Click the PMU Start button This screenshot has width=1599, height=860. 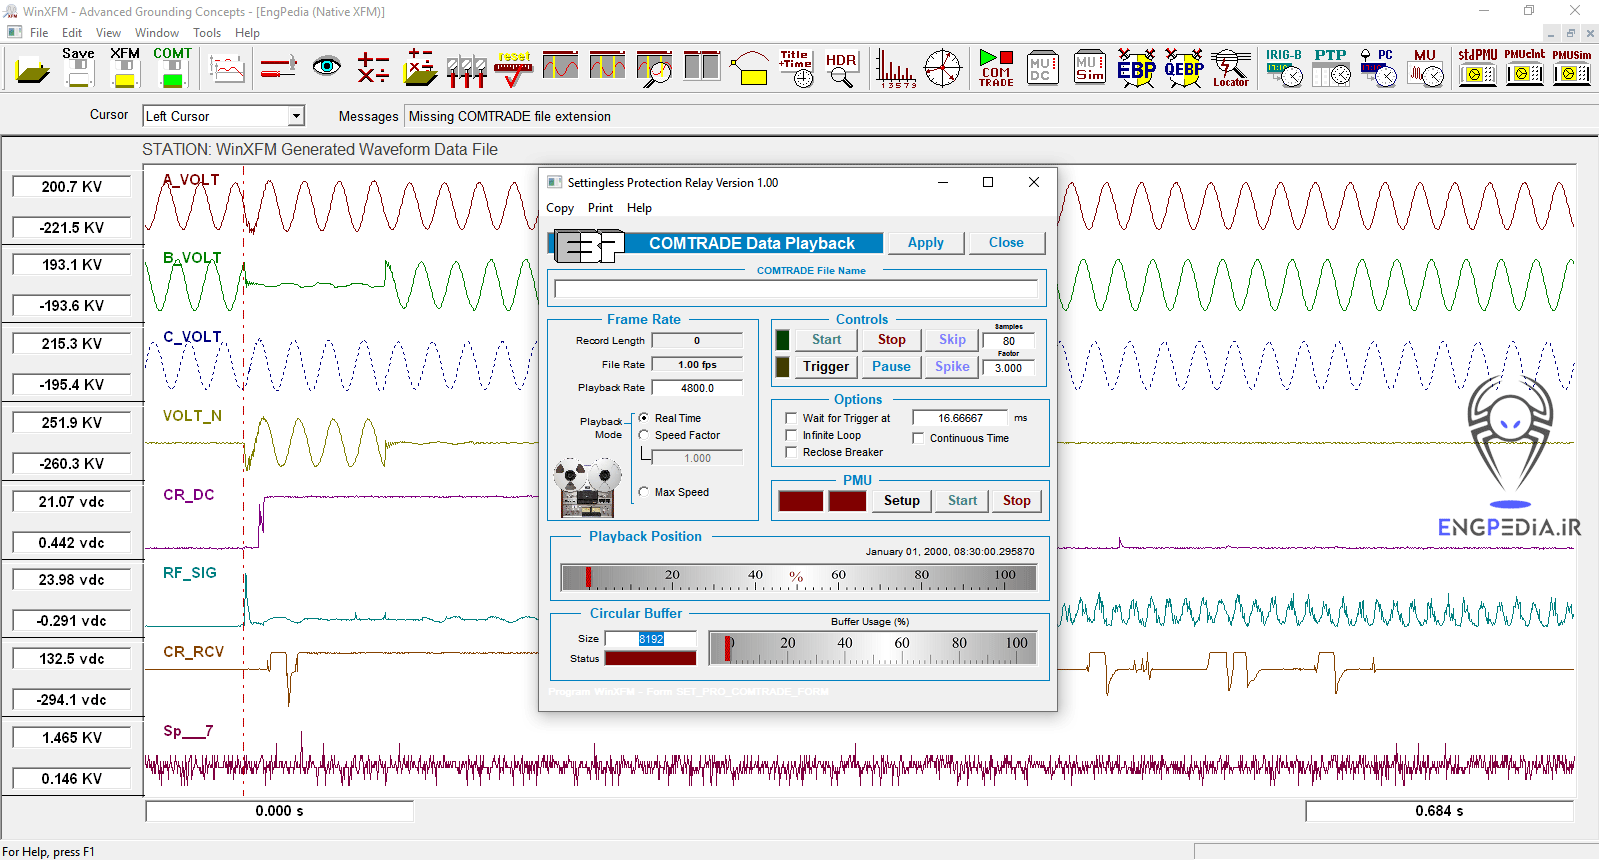click(x=963, y=501)
